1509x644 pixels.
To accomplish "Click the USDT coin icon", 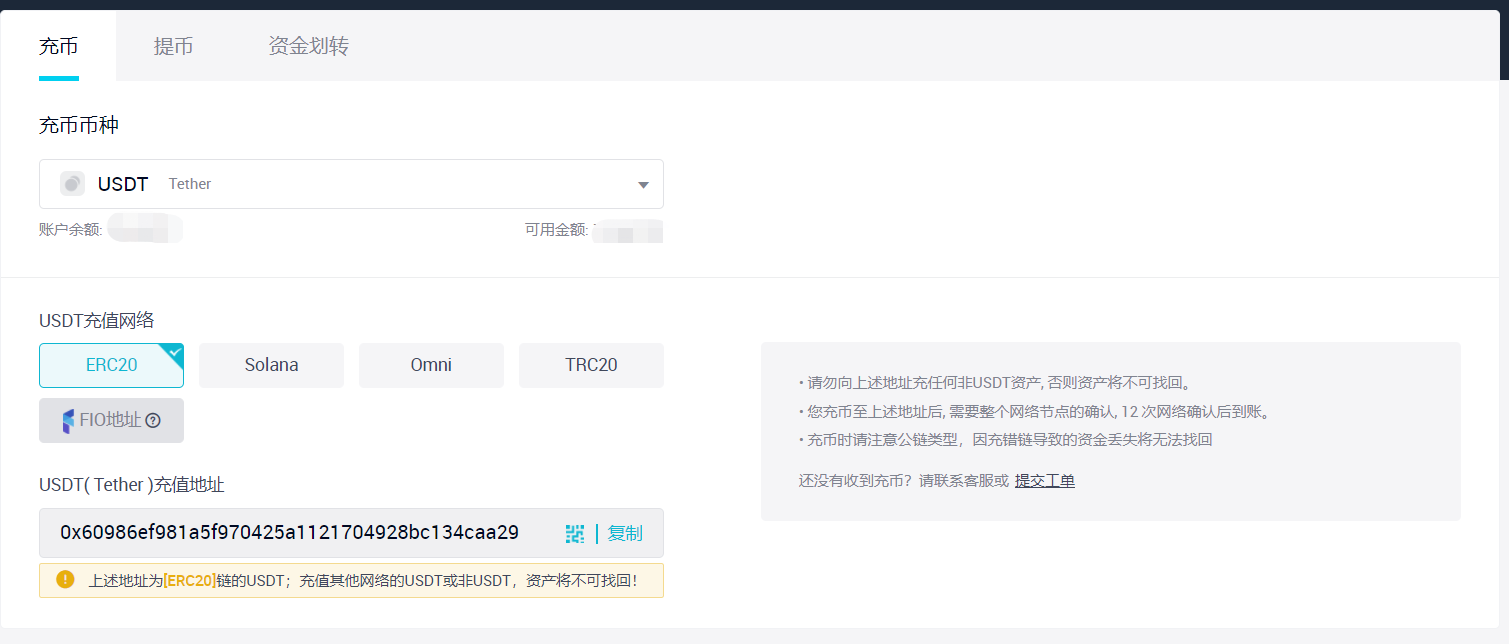I will (72, 184).
